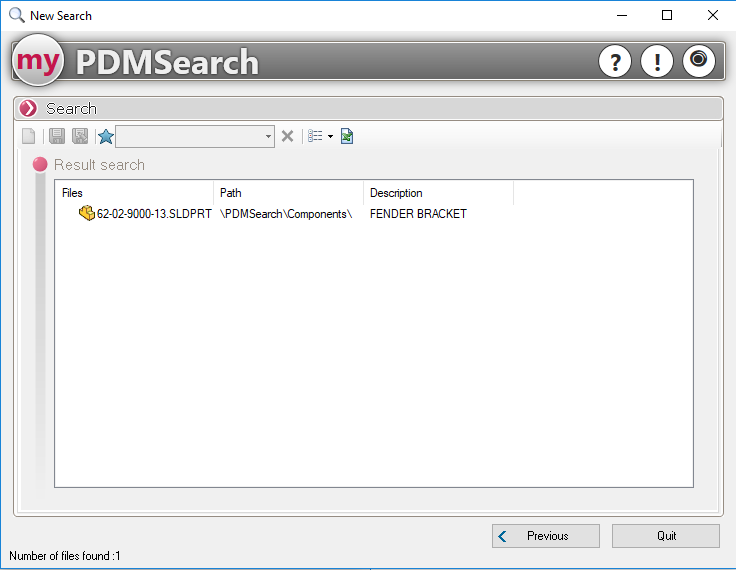736x570 pixels.
Task: Click the save-as search icon
Action: point(80,136)
